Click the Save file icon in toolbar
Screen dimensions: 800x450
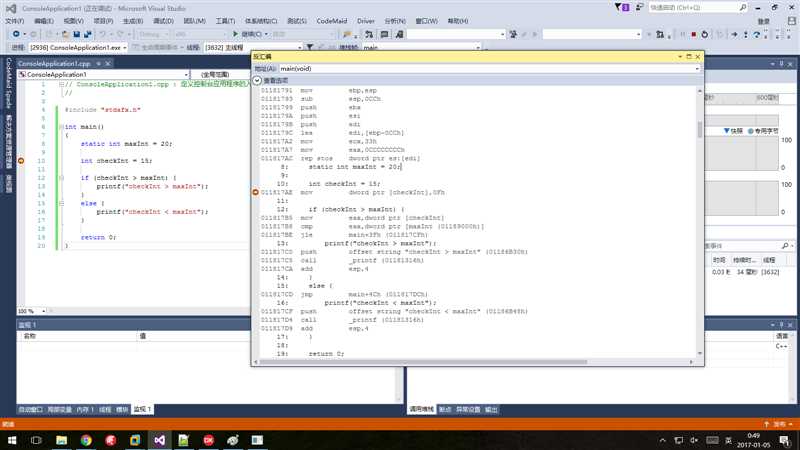click(x=76, y=34)
